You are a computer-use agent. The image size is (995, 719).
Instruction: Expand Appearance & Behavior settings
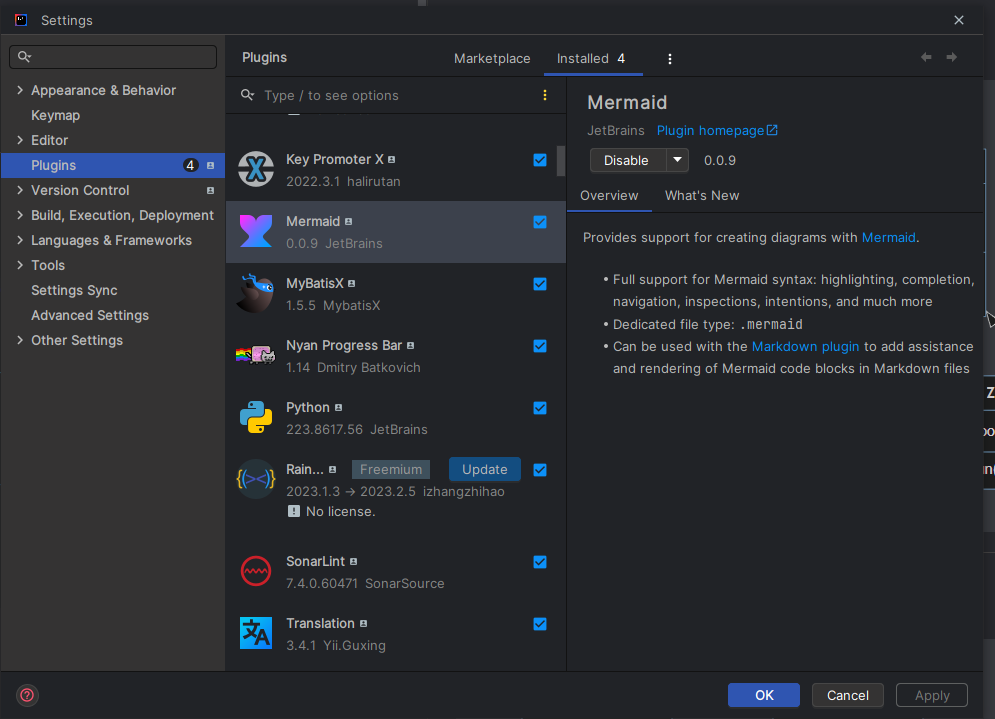20,90
